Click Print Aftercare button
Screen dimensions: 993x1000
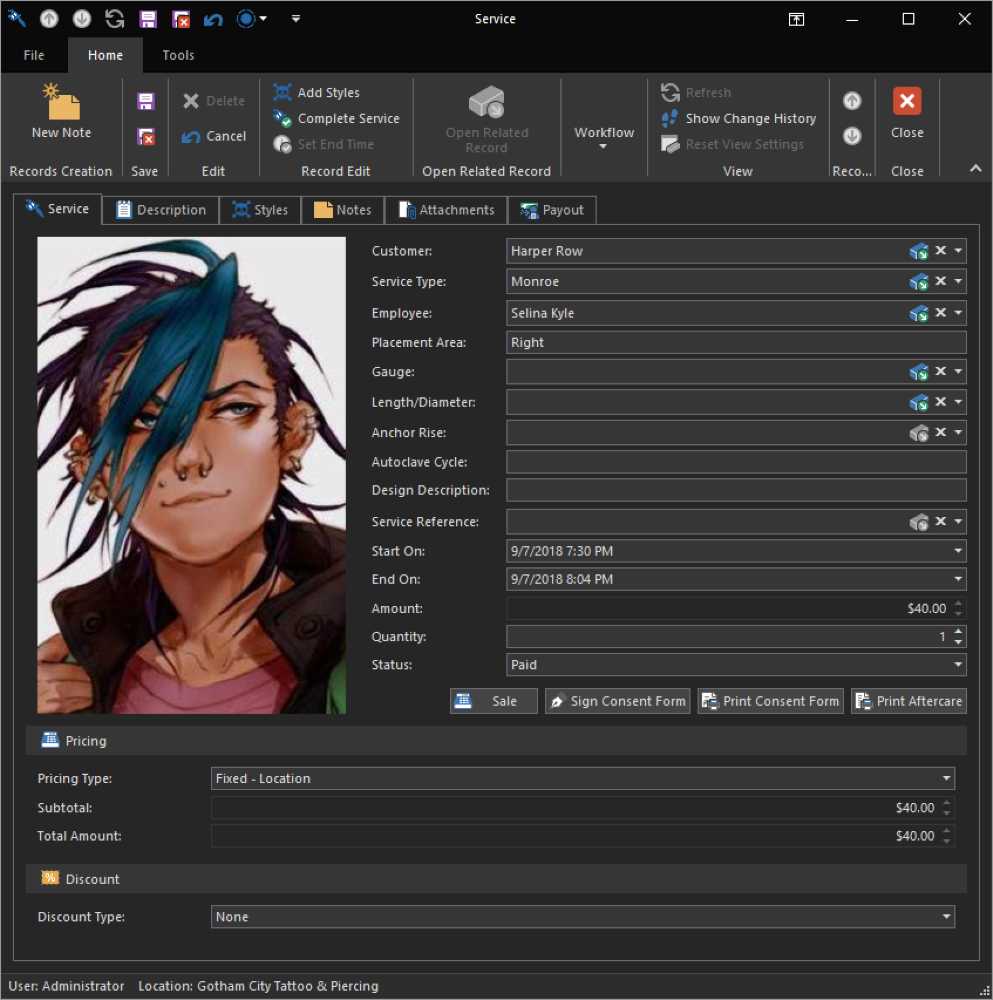(x=909, y=701)
